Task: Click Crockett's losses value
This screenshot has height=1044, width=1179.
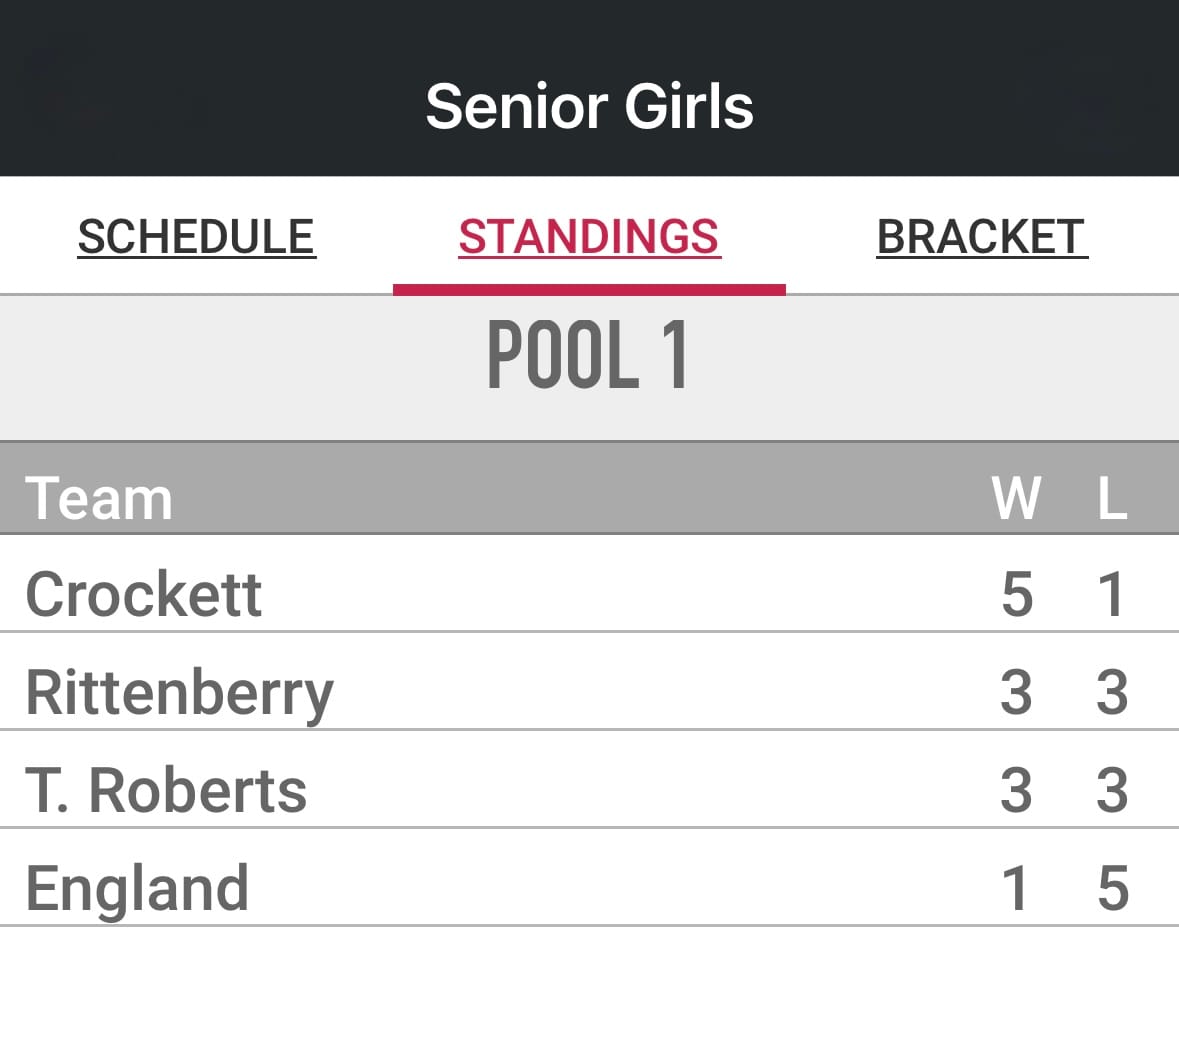Action: coord(1112,594)
